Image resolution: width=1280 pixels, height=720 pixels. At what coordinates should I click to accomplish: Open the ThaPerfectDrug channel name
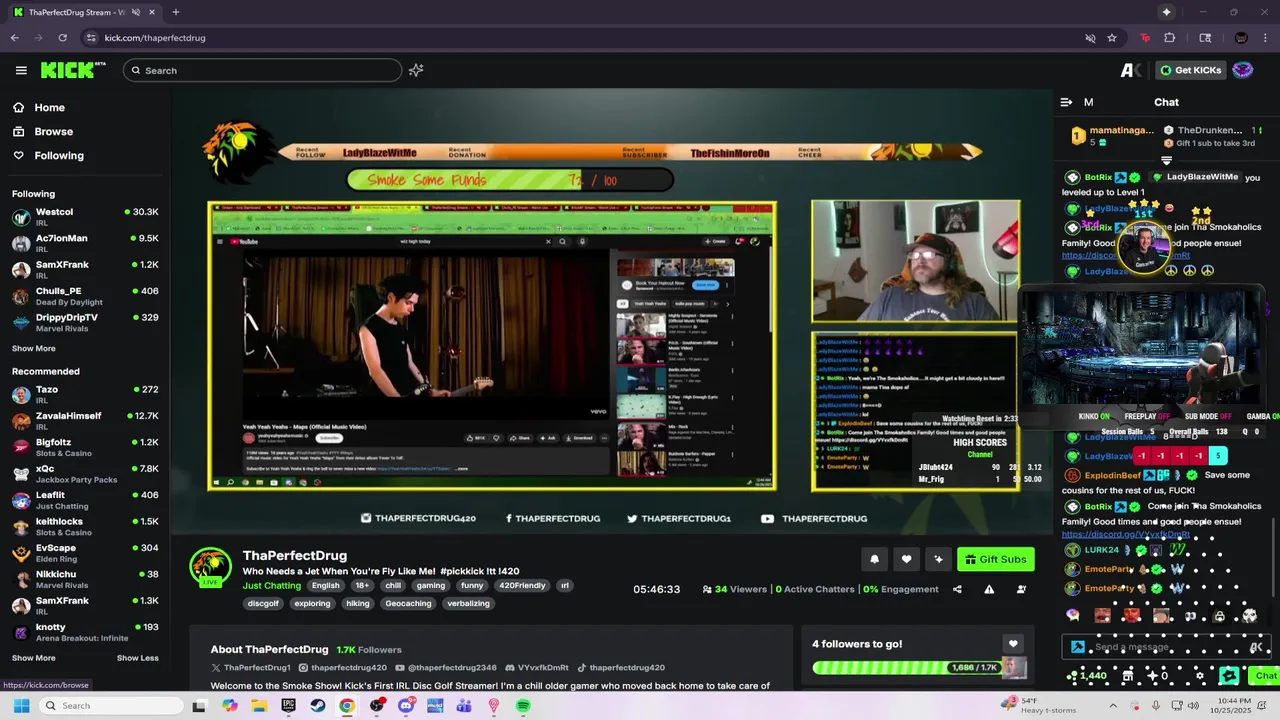point(295,556)
